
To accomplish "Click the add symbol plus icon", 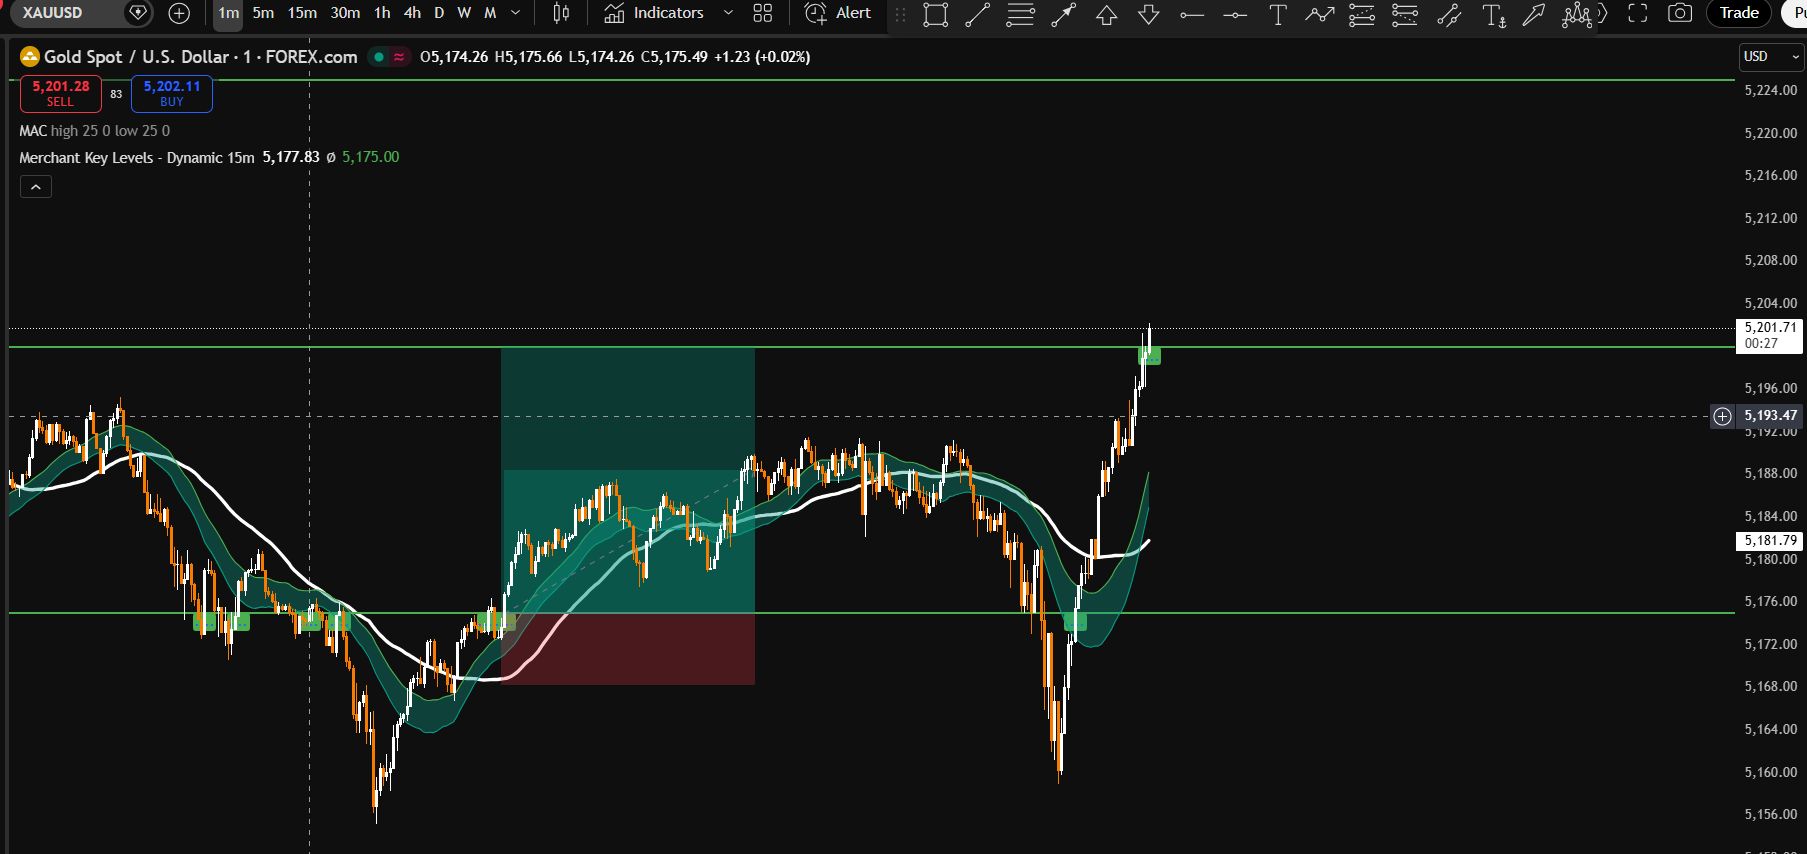I will click(x=179, y=13).
